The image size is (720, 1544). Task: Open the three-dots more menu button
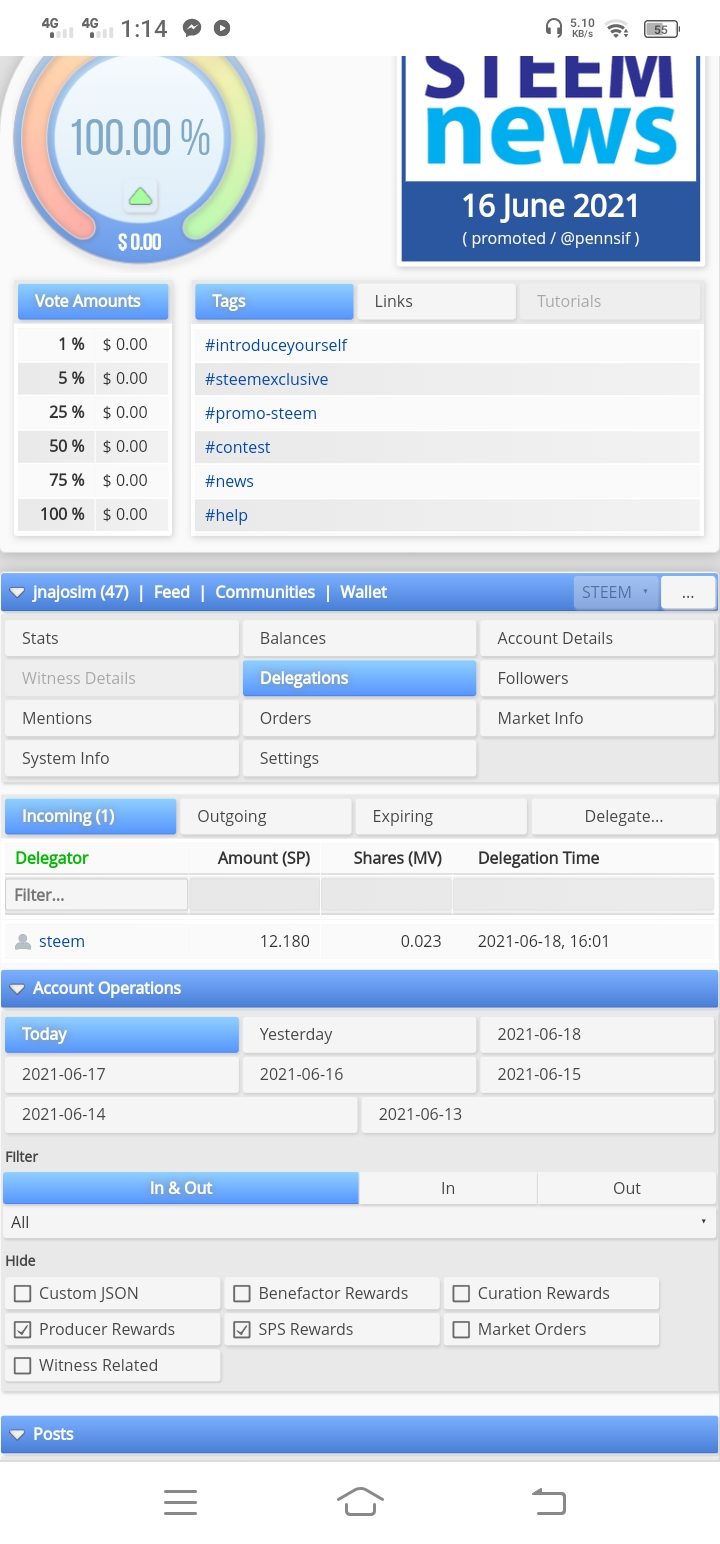688,592
